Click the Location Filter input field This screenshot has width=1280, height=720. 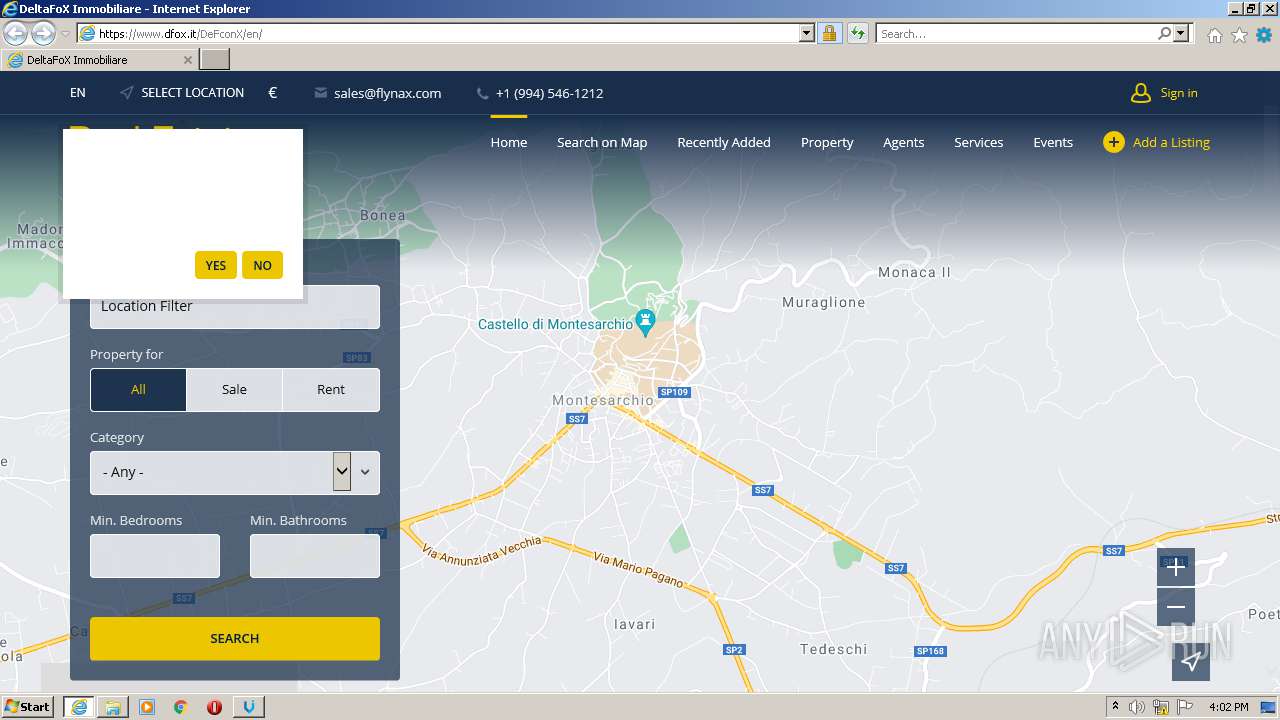pos(235,307)
